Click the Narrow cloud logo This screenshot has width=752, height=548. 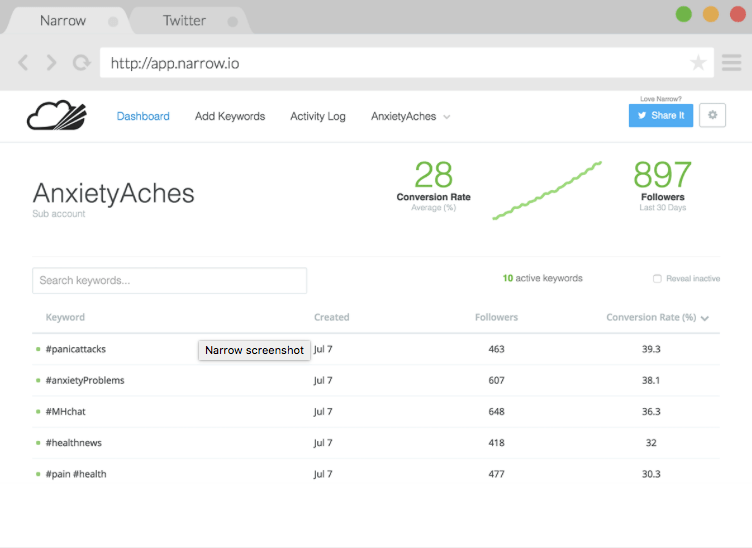pyautogui.click(x=57, y=115)
